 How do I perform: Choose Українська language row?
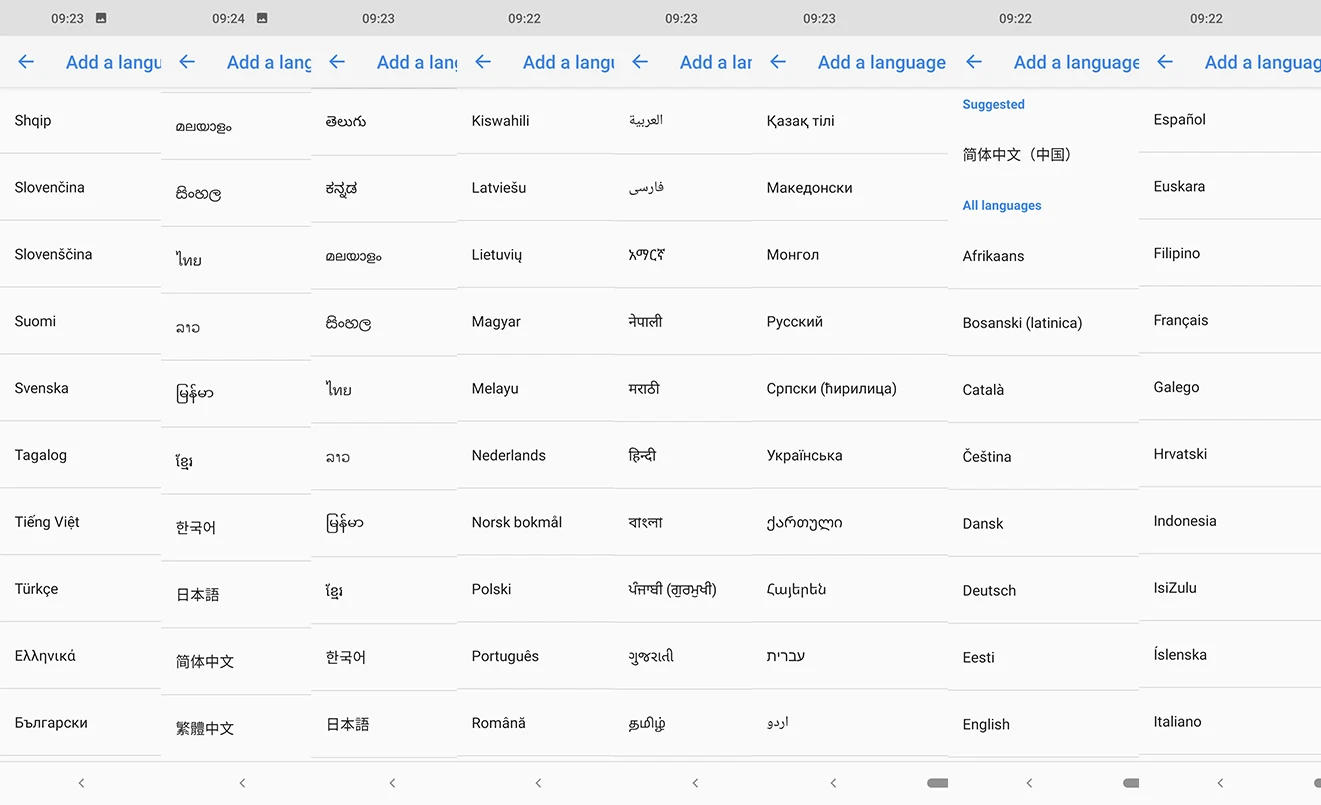click(850, 455)
